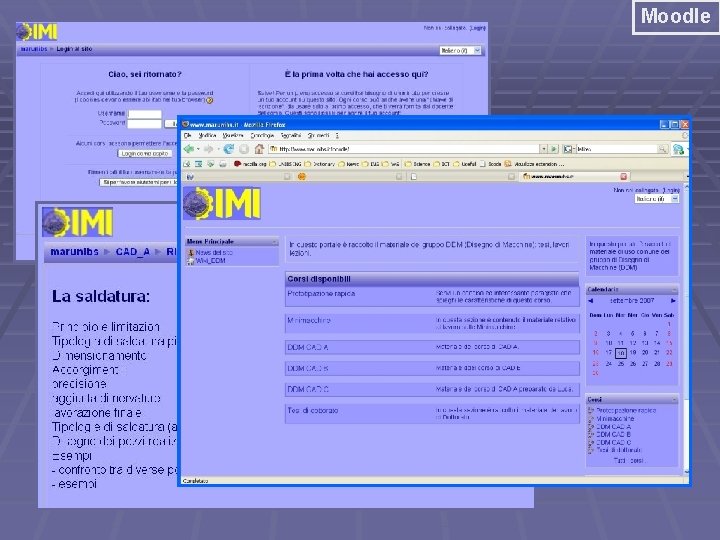The height and width of the screenshot is (540, 720).
Task: Open the Back button history dropdown arrow
Action: pos(198,149)
